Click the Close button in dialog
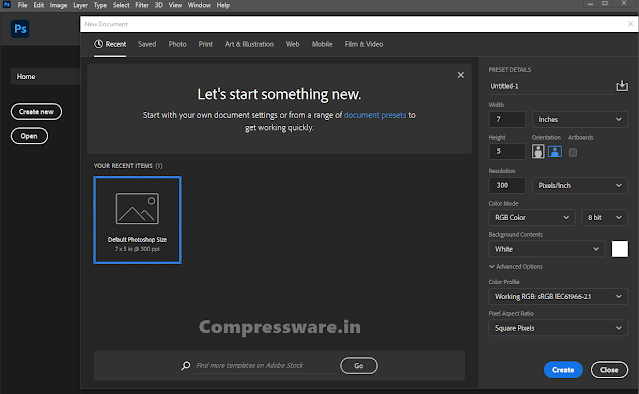The width and height of the screenshot is (639, 394). tap(609, 370)
